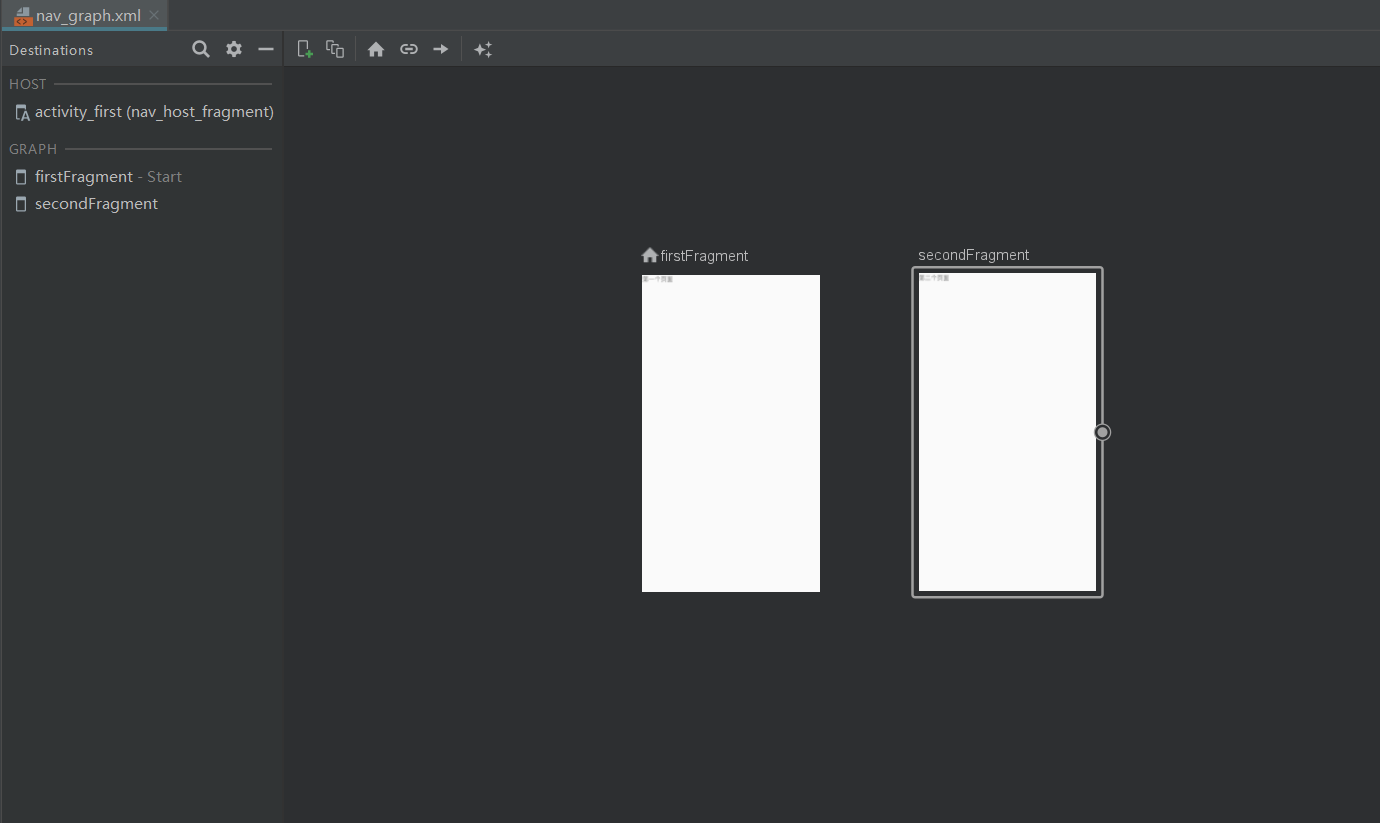Click the Destinations panel title

pyautogui.click(x=51, y=50)
